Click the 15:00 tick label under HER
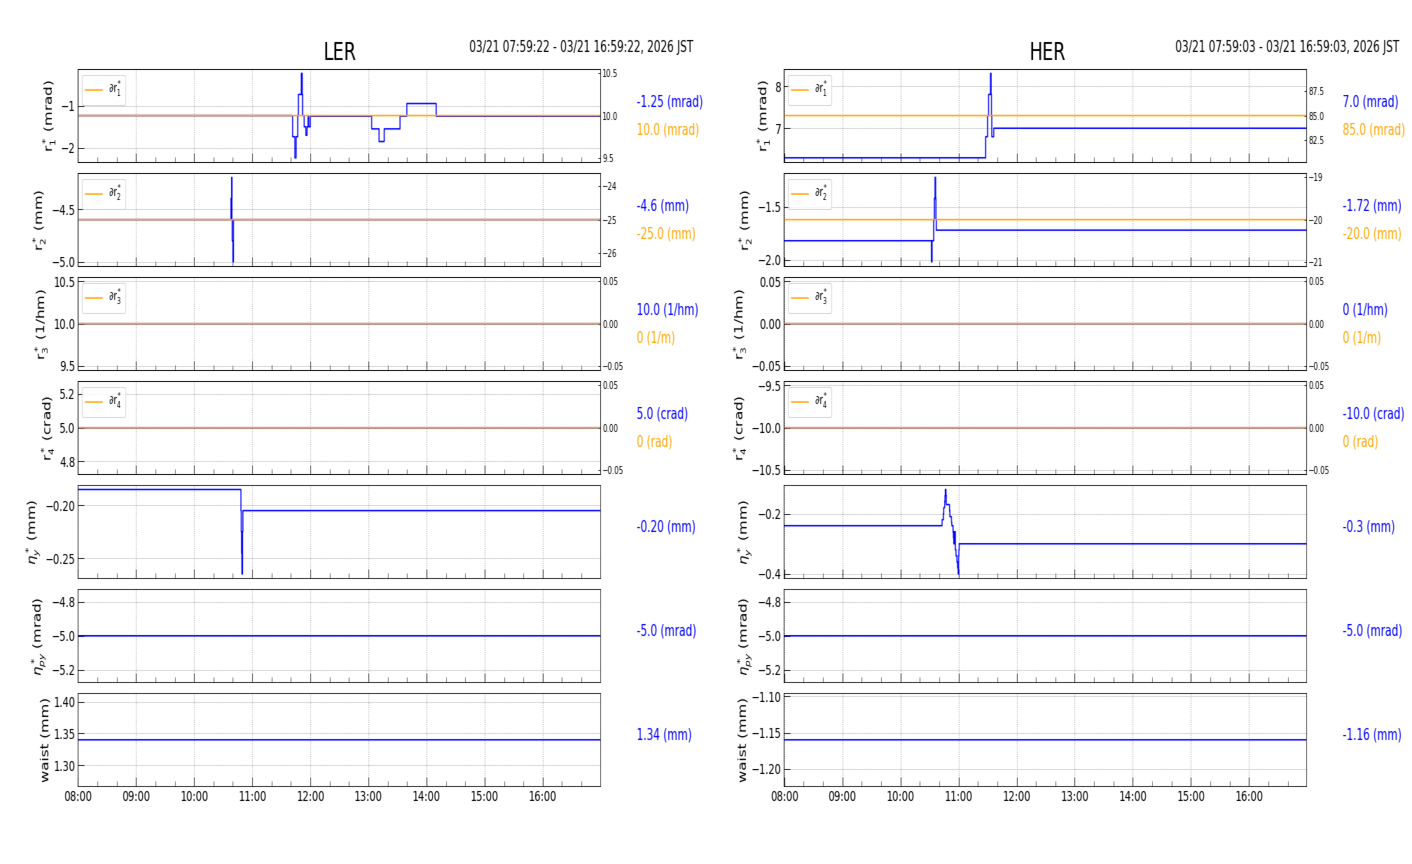Image resolution: width=1412 pixels, height=864 pixels. pyautogui.click(x=1190, y=797)
